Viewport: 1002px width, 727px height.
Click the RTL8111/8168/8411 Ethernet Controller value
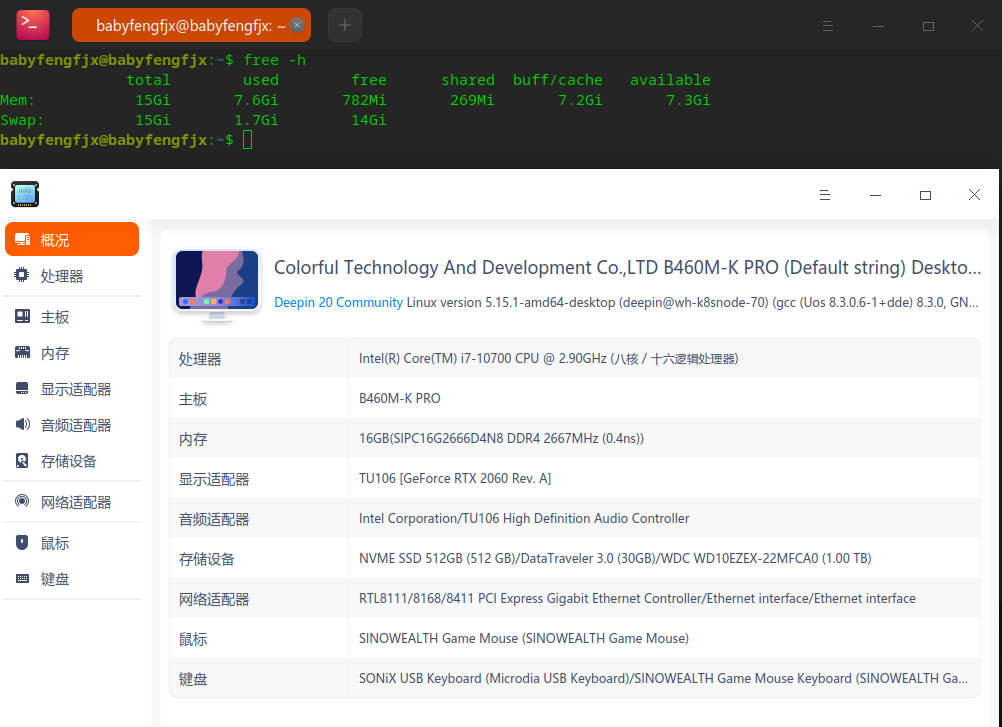pyautogui.click(x=637, y=598)
